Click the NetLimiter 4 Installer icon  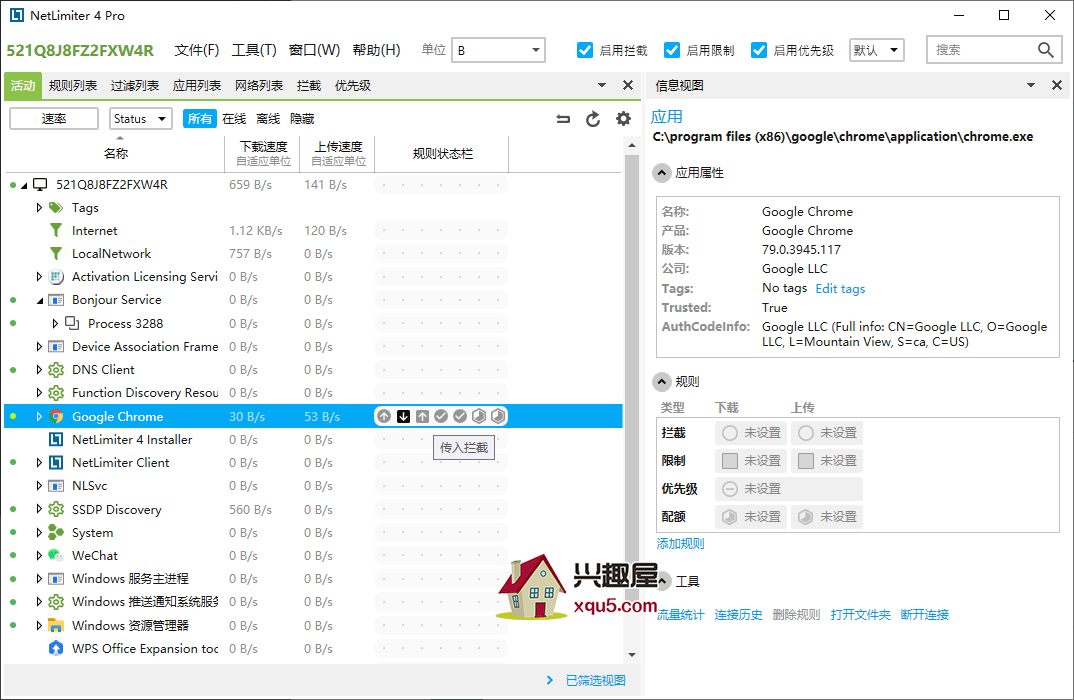pyautogui.click(x=56, y=440)
